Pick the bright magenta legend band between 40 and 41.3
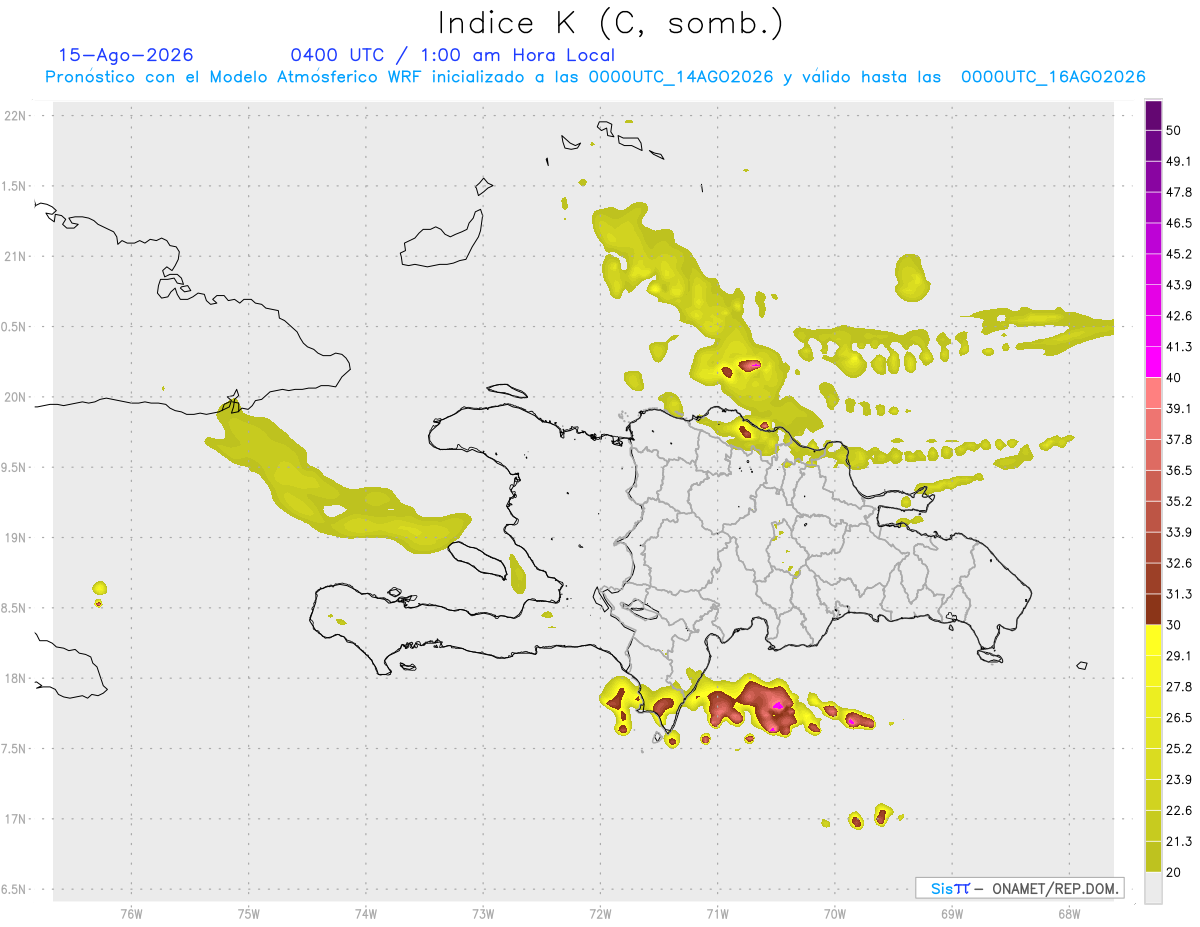Viewport: 1200px width, 927px height. pos(1153,362)
